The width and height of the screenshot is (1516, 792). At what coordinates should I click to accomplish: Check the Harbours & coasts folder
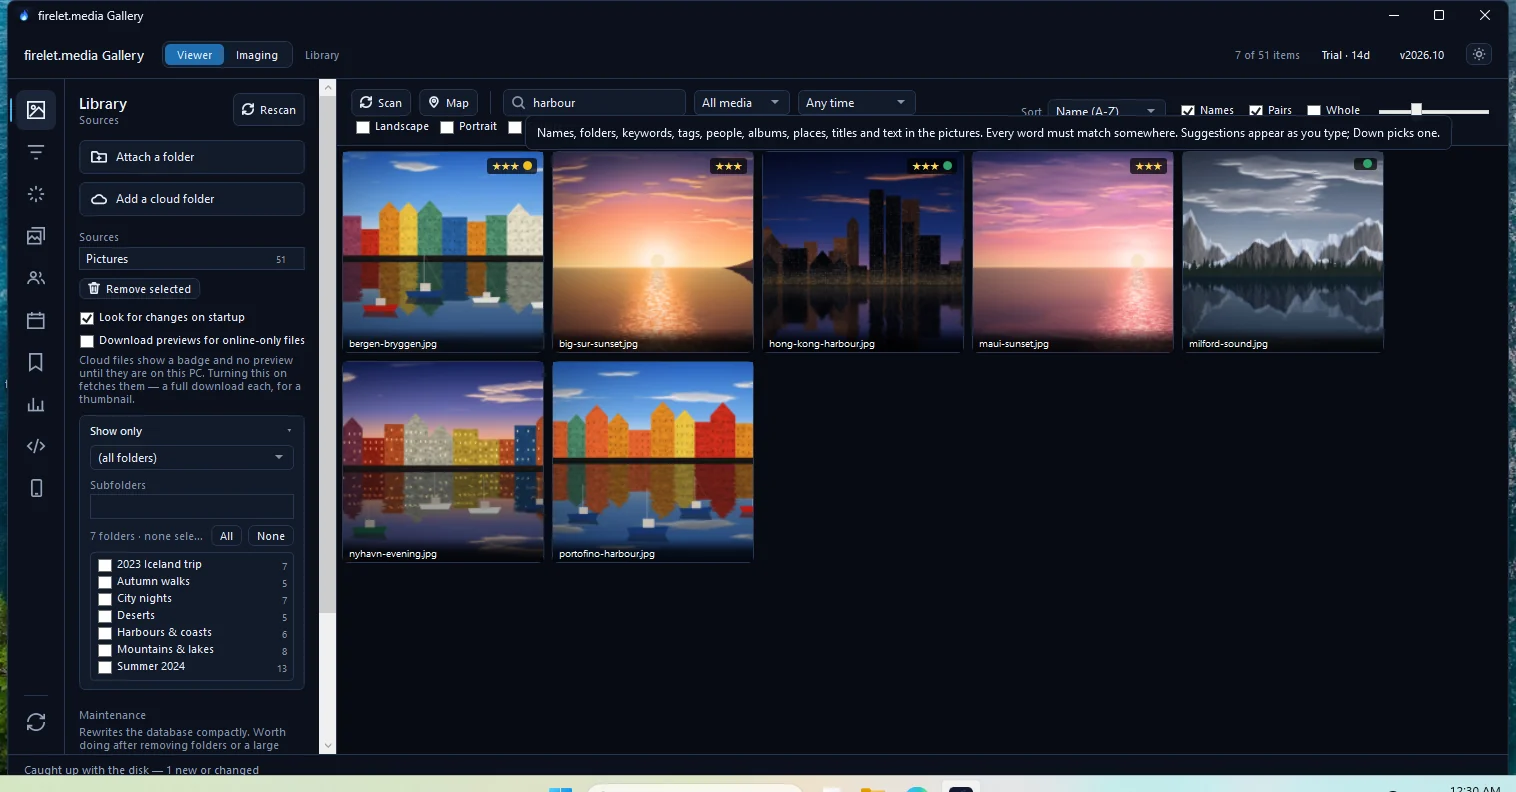tap(105, 633)
